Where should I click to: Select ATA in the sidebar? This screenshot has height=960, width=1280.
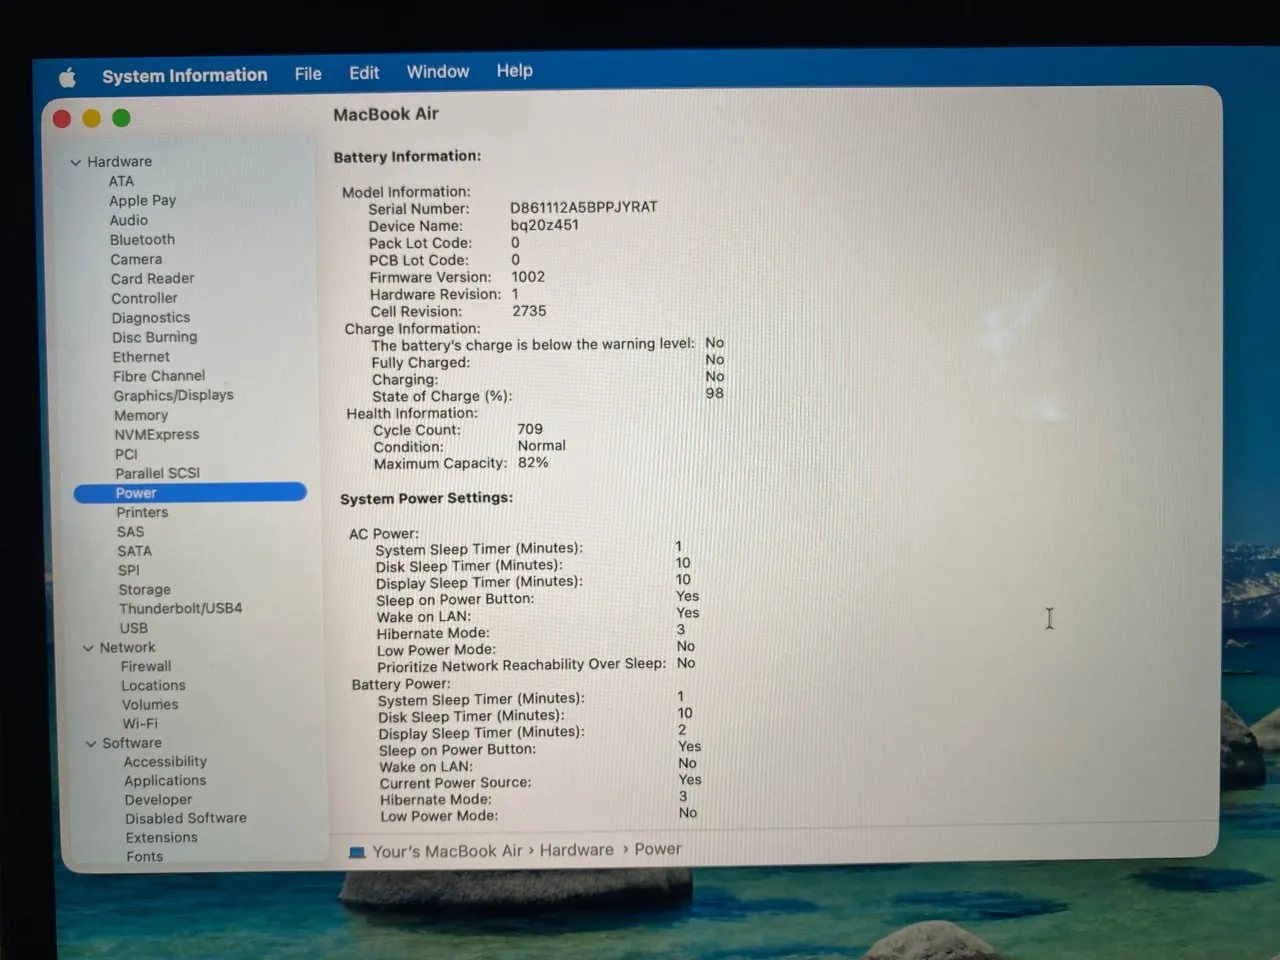pos(121,181)
